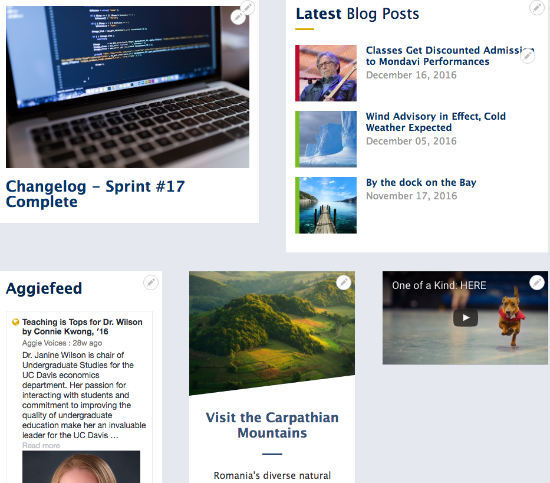Click the iceberg thumbnail image
The image size is (550, 483).
tap(326, 139)
